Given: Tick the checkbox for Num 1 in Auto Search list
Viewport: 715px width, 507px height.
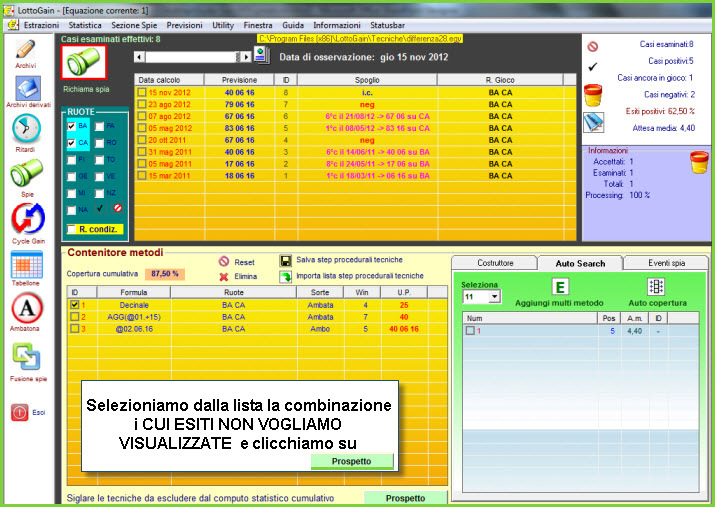Looking at the screenshot, I should (470, 331).
